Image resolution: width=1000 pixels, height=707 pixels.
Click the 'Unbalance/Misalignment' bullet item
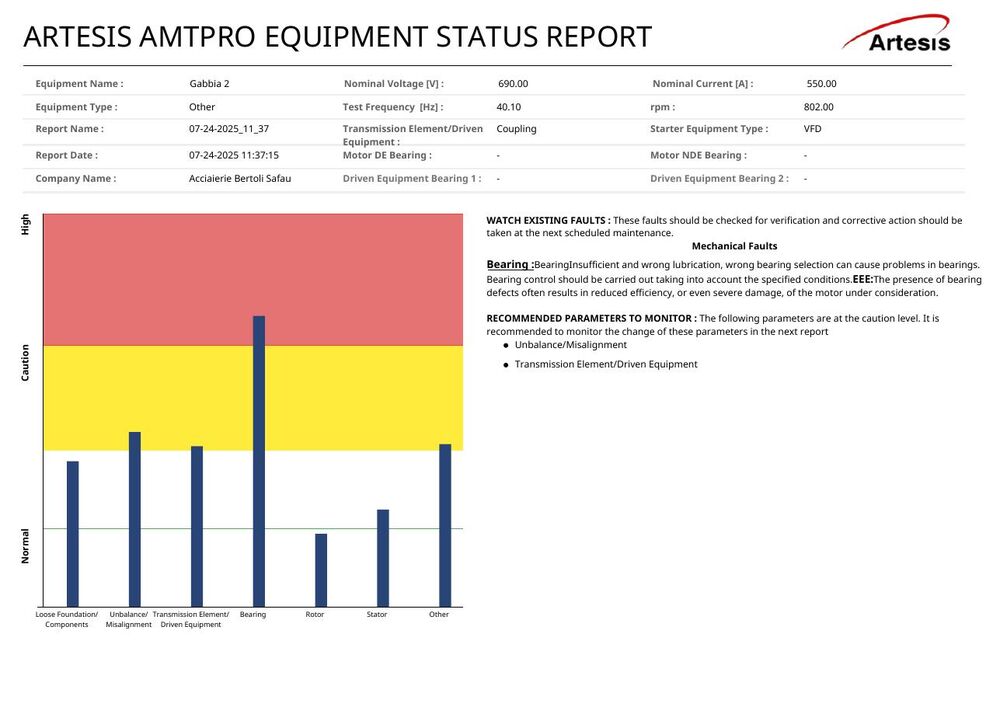click(571, 345)
